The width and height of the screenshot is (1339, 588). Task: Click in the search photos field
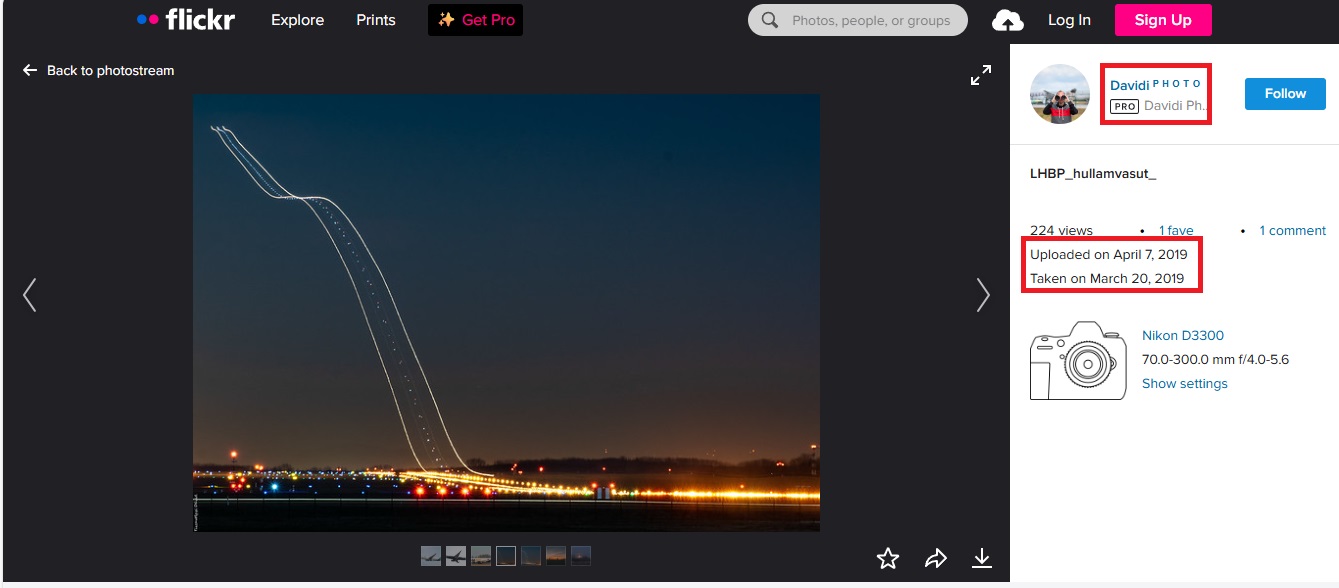tap(870, 20)
